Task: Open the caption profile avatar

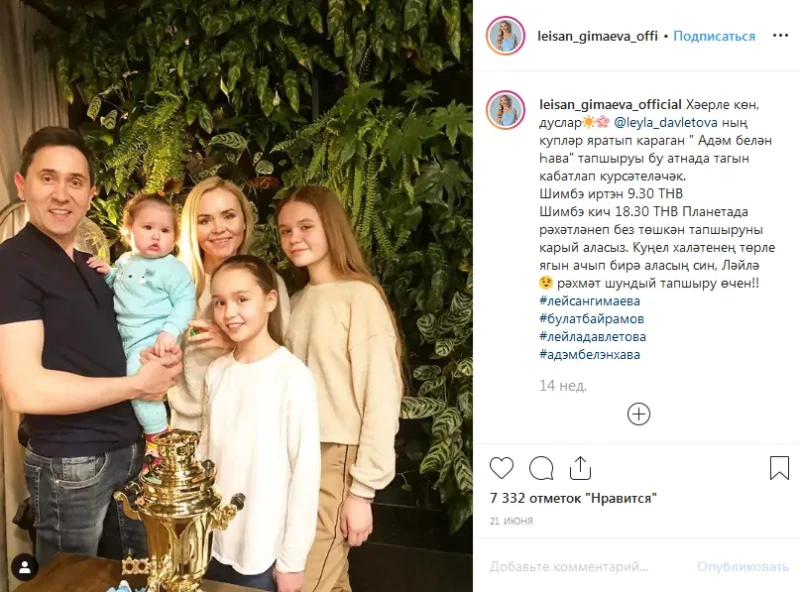Action: coord(505,110)
